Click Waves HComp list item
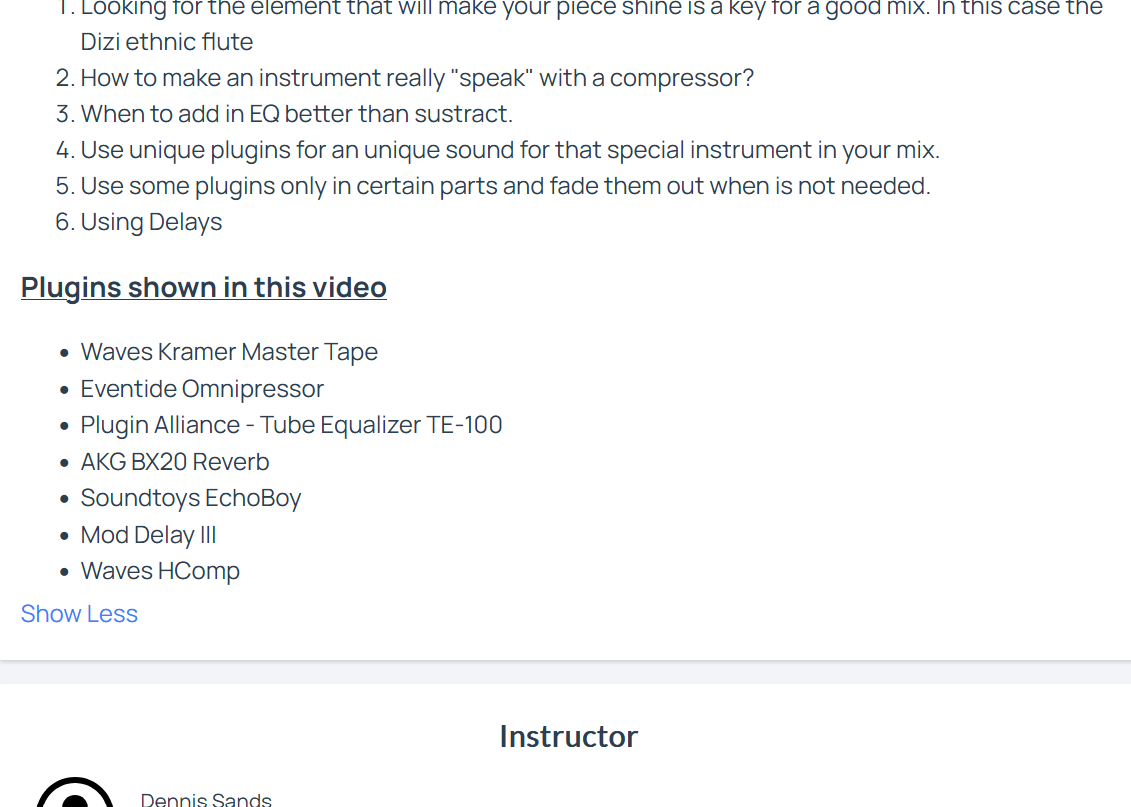Screen dimensions: 1131x807 point(160,570)
